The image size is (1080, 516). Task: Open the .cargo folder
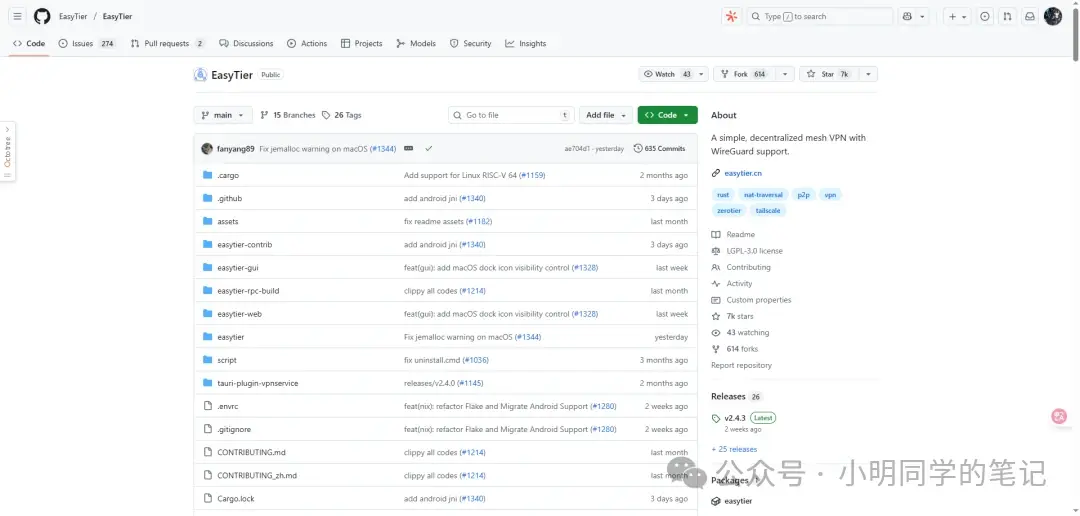pyautogui.click(x=228, y=175)
